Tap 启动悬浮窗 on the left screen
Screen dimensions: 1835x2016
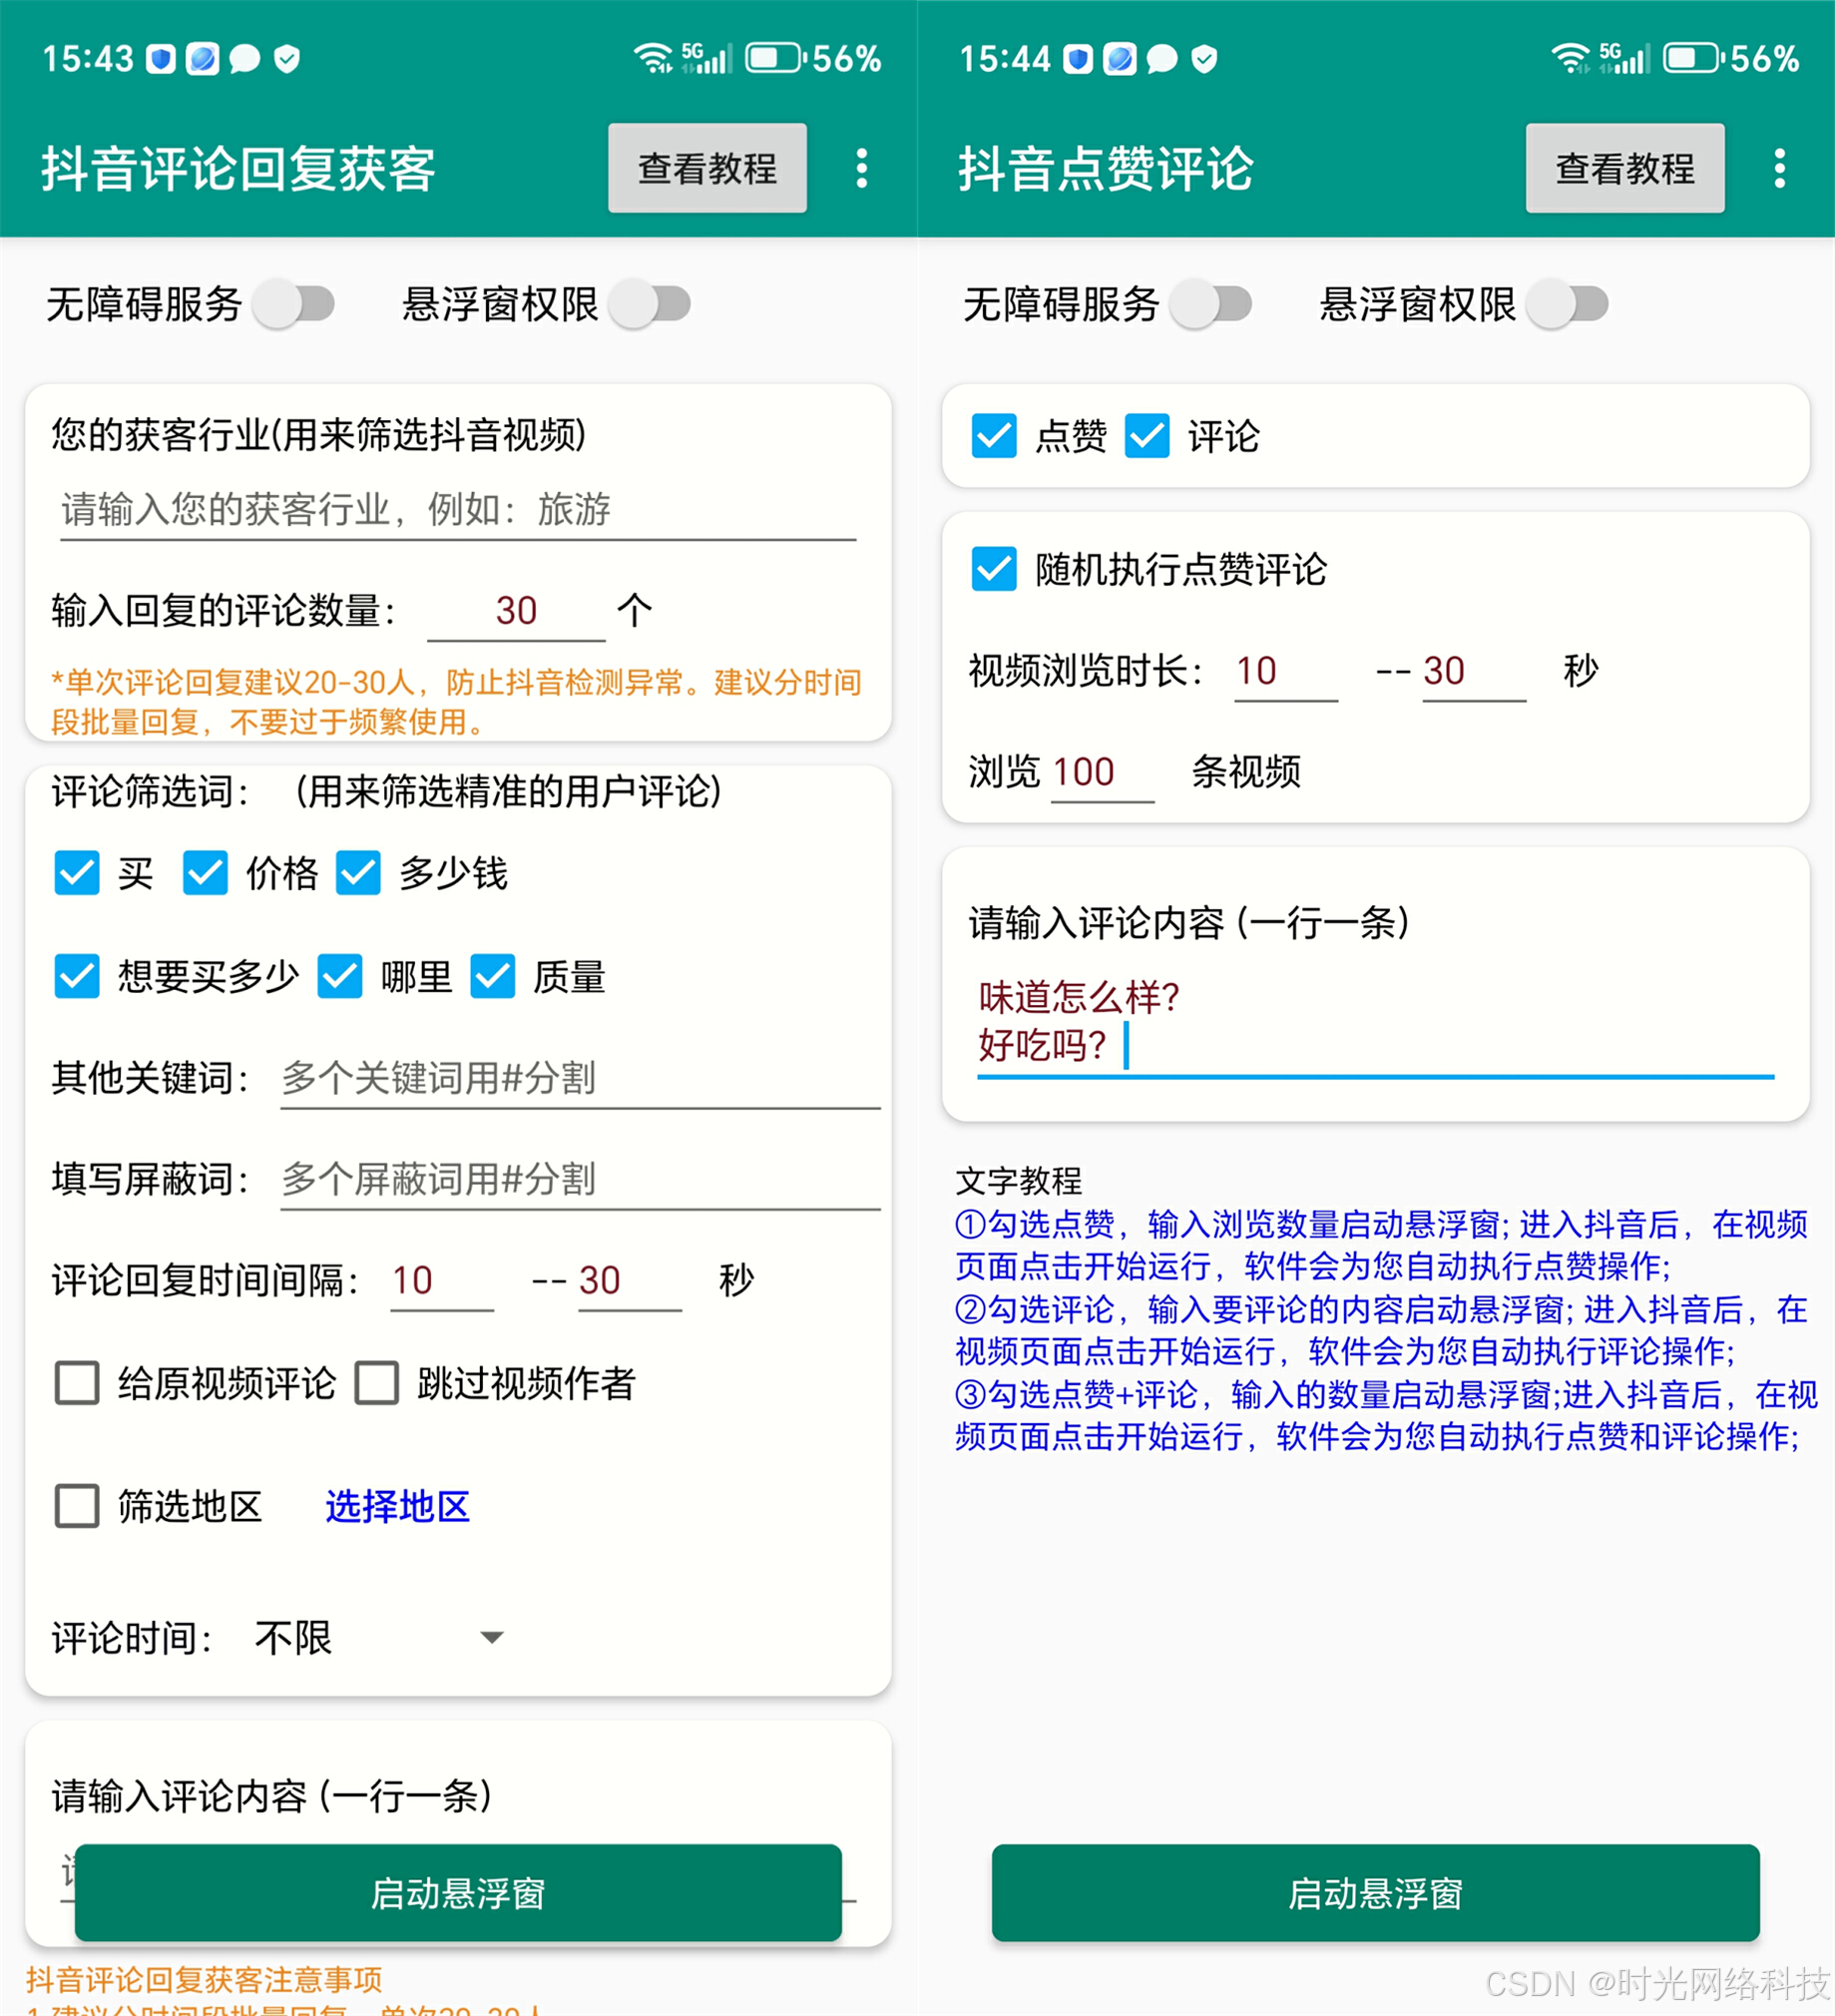(458, 1893)
